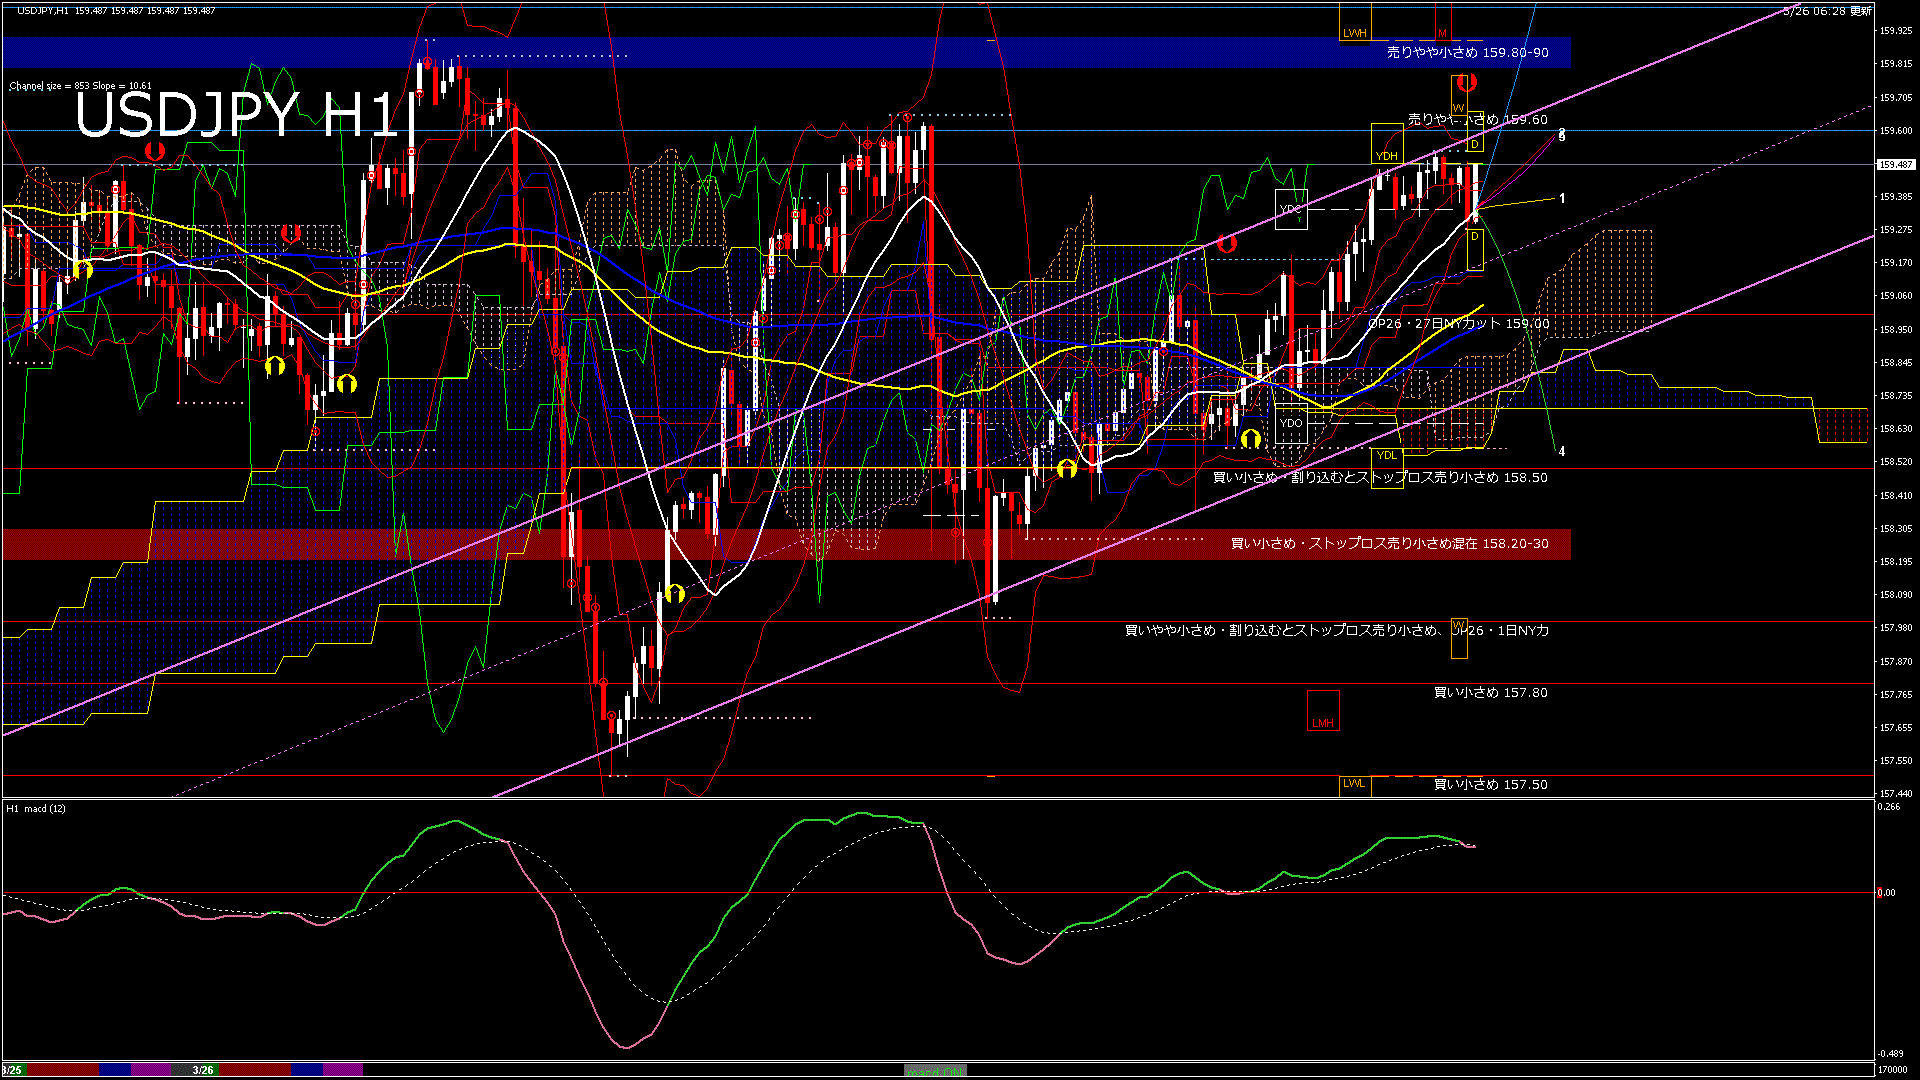Toggle the YDH yellow marker box
The height and width of the screenshot is (1080, 1920).
point(1388,155)
